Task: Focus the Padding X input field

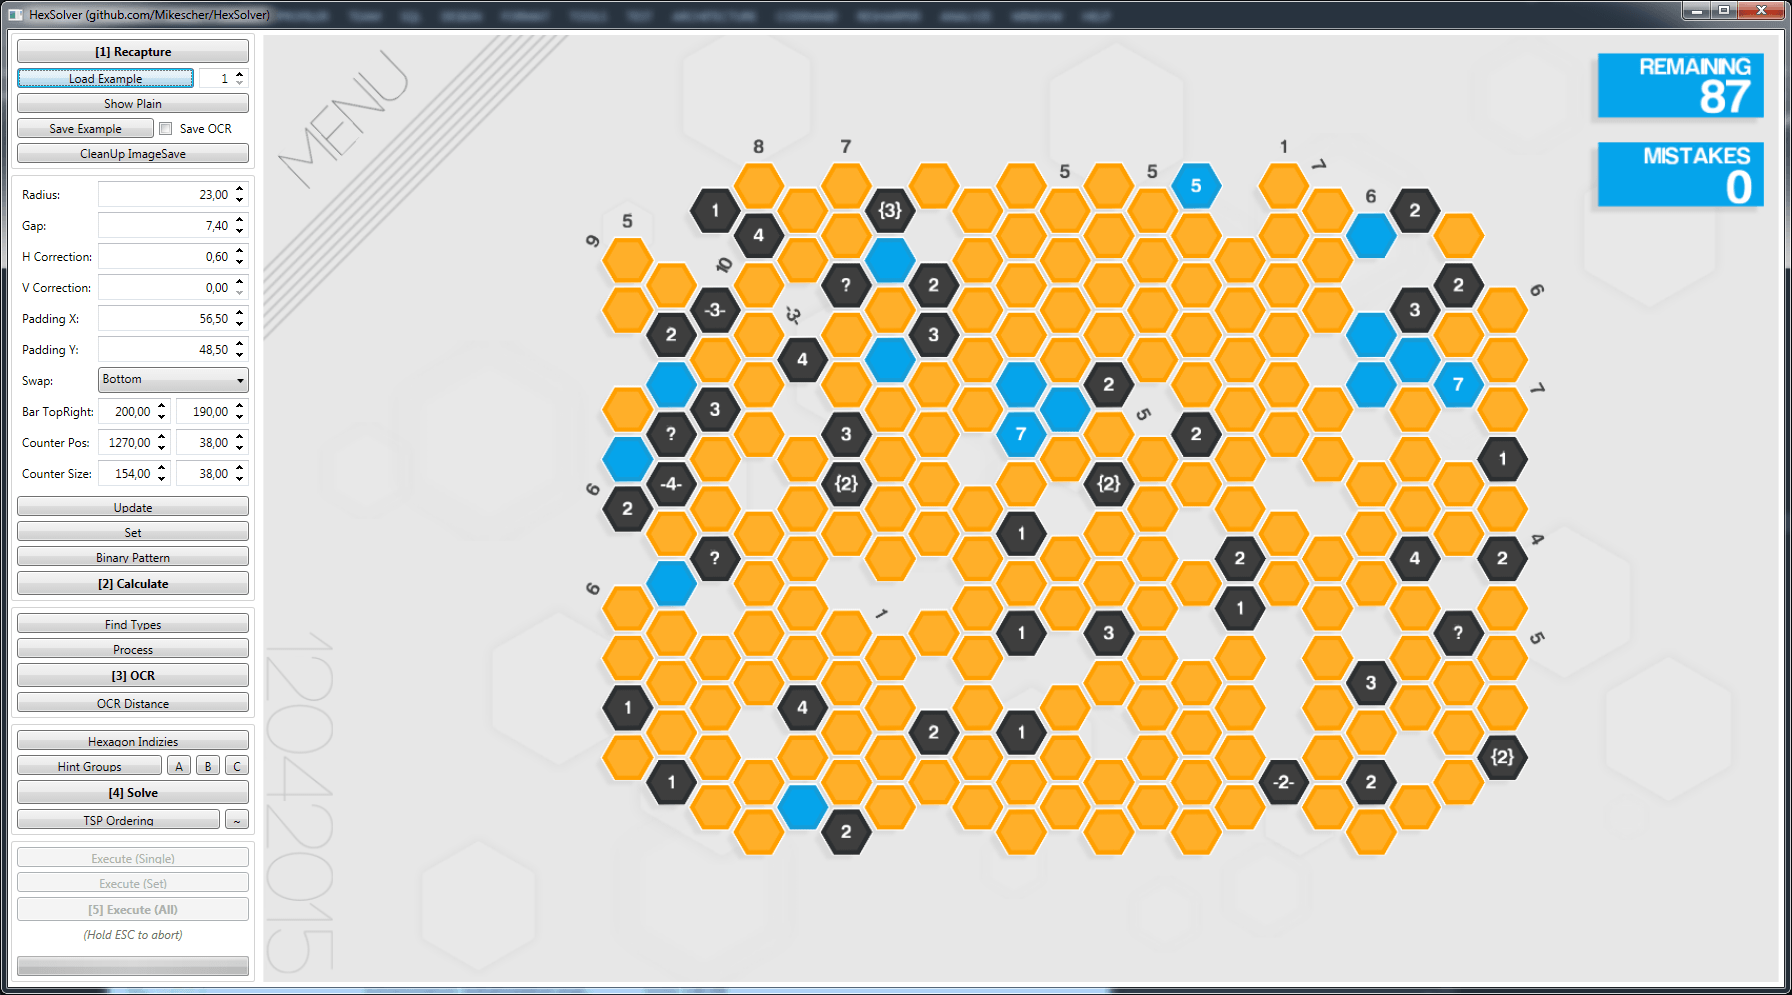Action: pyautogui.click(x=165, y=319)
